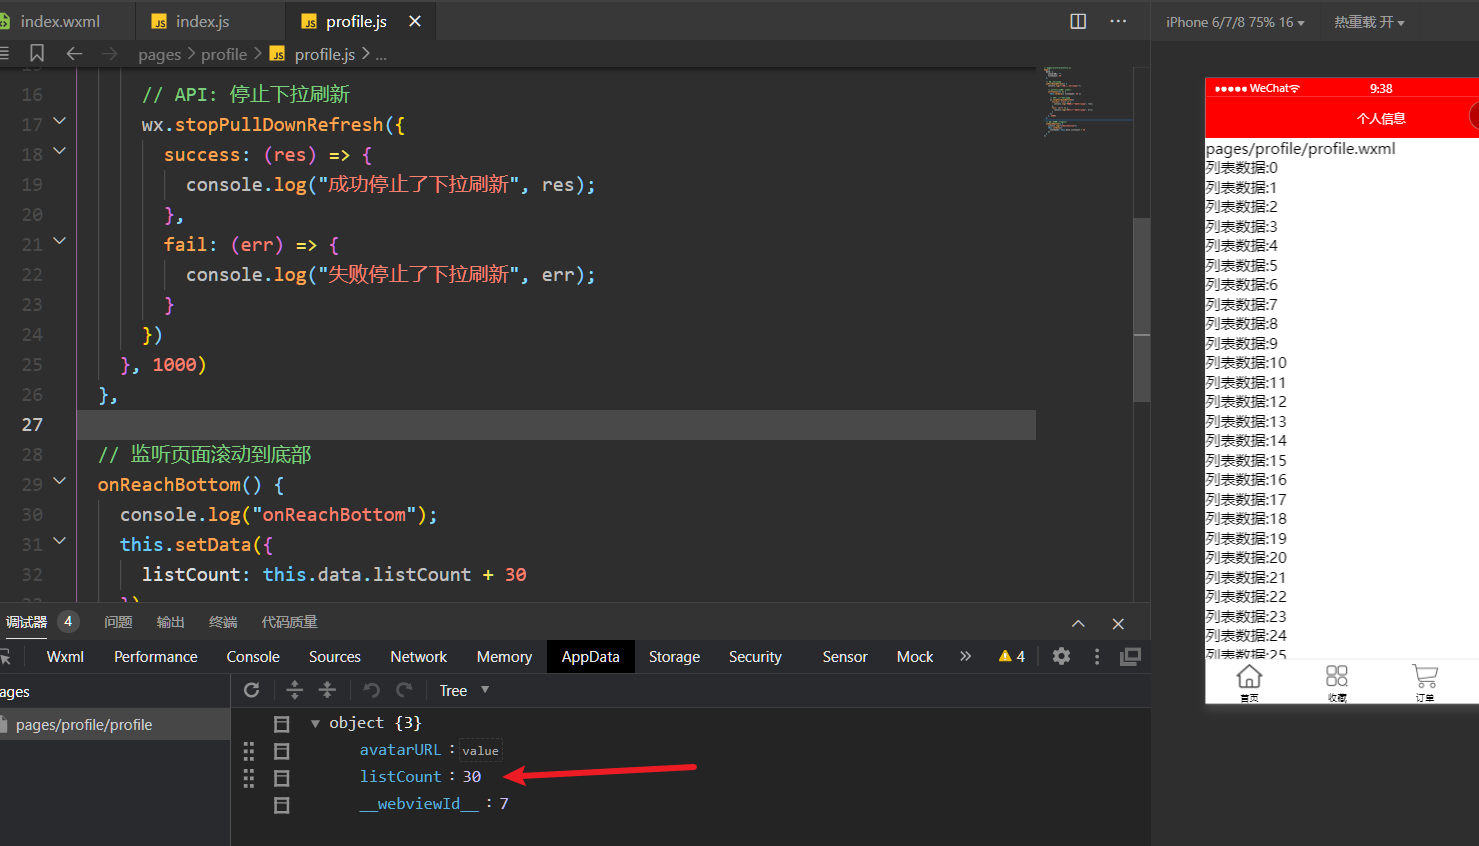Tap the home icon in the simulator tab bar

1249,680
